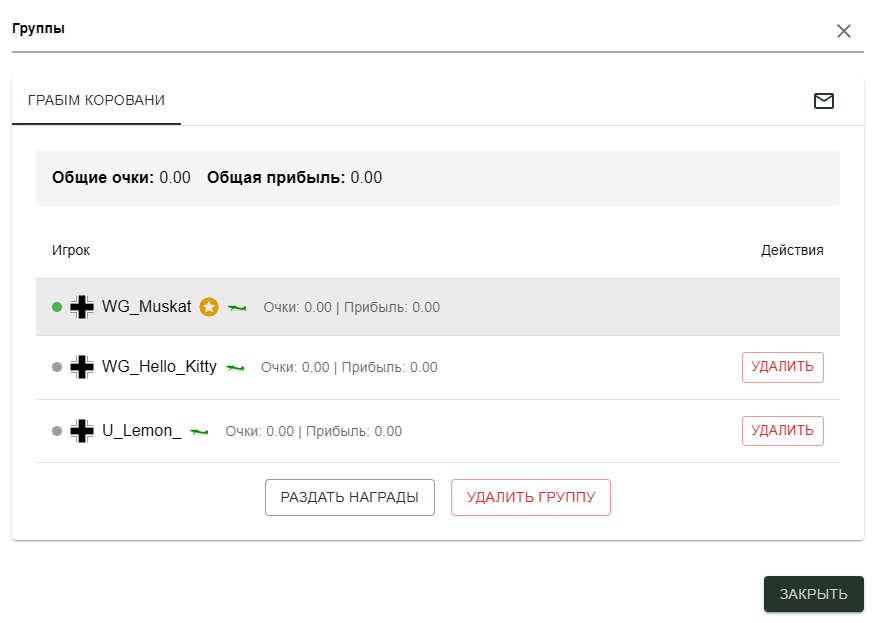The width and height of the screenshot is (886, 623).
Task: Click WG_Hello_Kitty's gray offline status dot
Action: coord(57,367)
